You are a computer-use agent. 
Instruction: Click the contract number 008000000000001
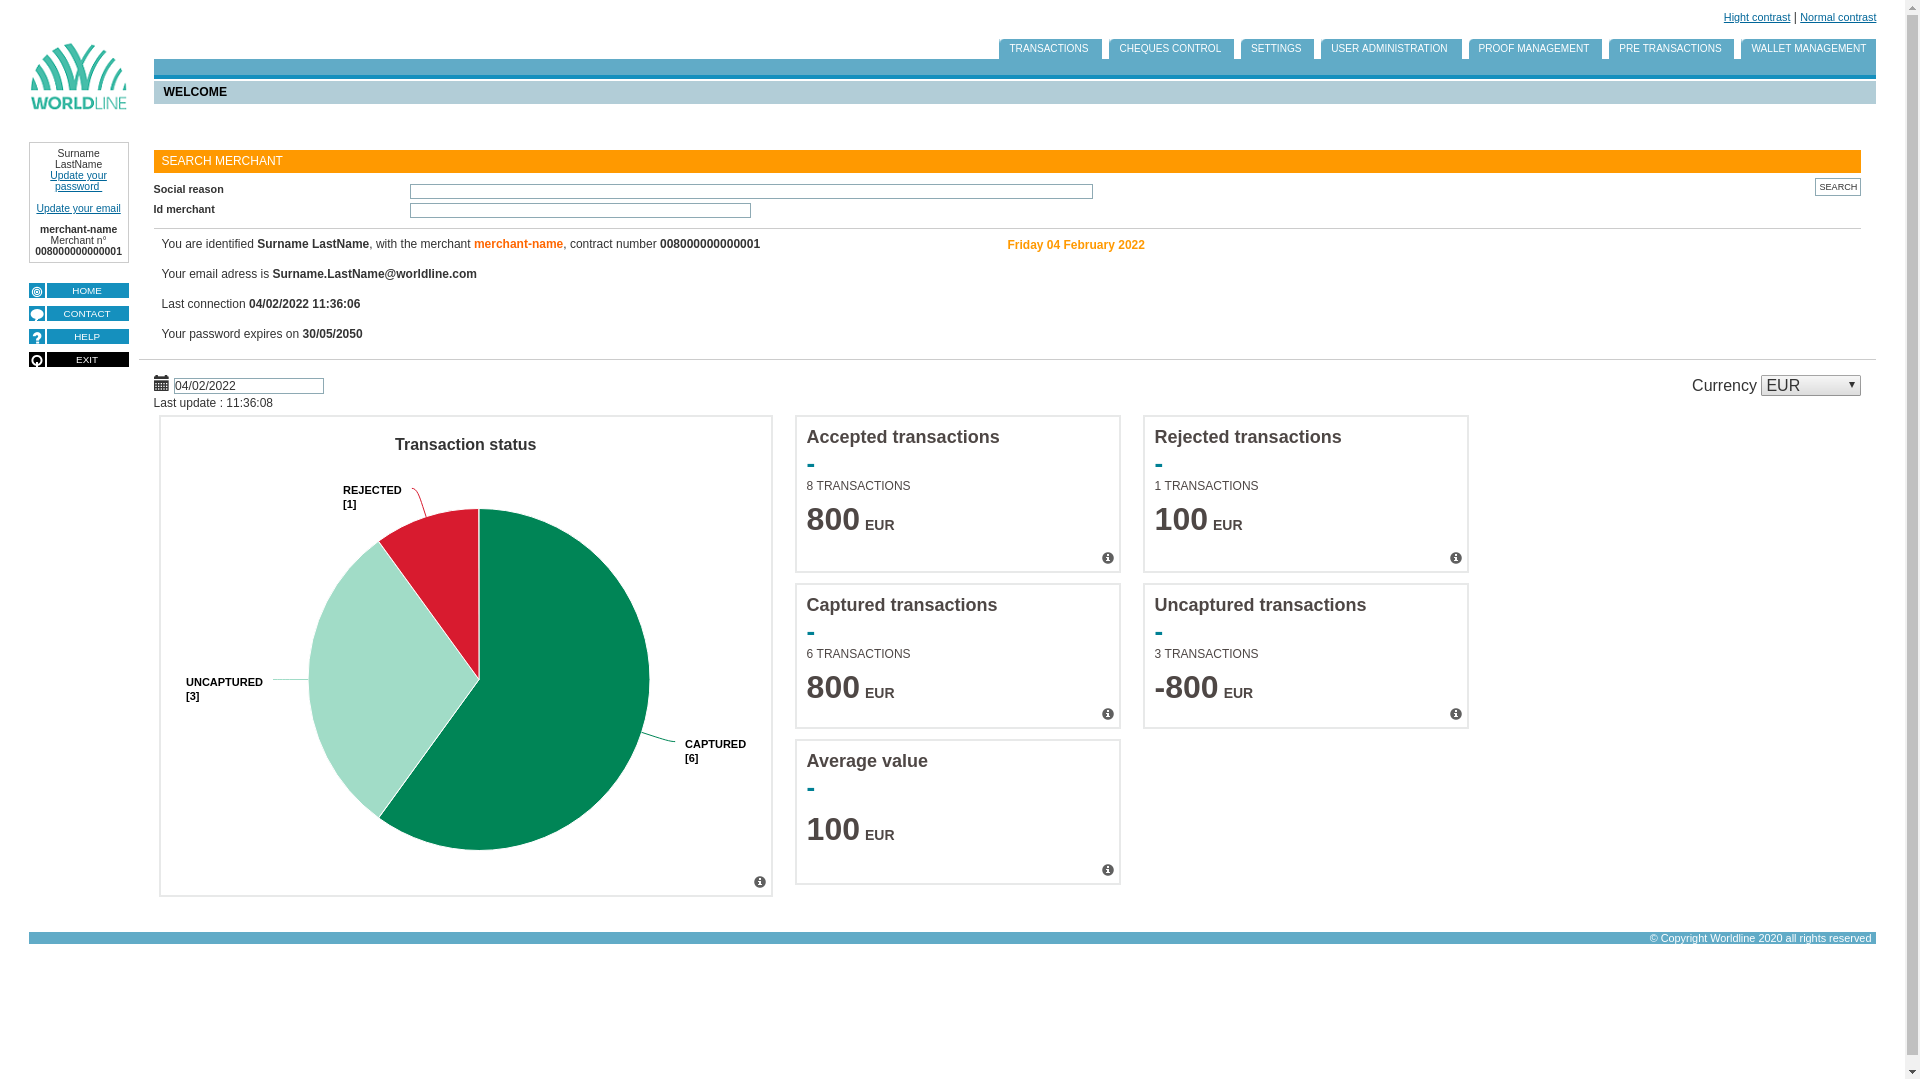pyautogui.click(x=710, y=244)
